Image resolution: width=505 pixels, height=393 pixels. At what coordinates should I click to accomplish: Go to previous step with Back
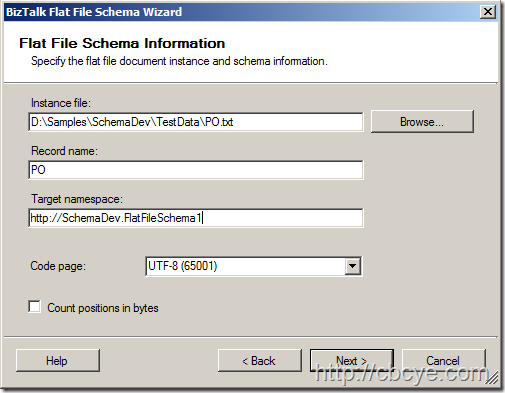point(260,361)
